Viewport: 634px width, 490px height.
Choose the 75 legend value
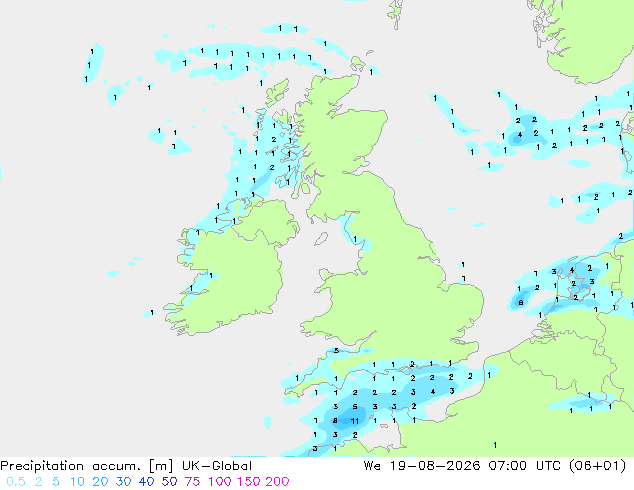point(192,482)
